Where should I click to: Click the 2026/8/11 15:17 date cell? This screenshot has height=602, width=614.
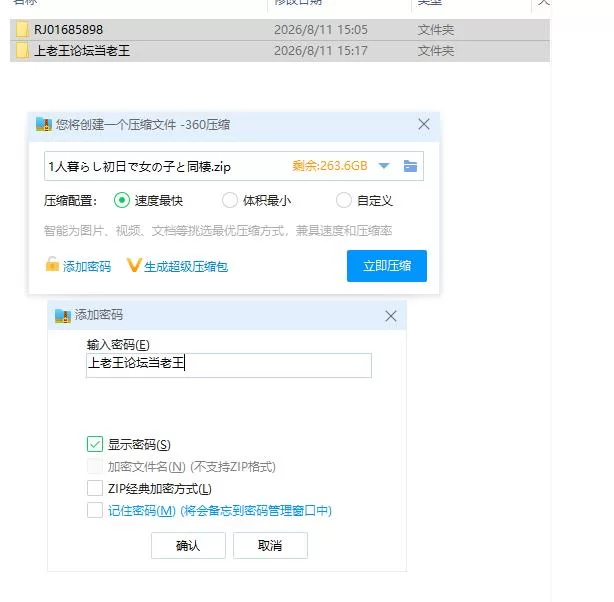[321, 51]
